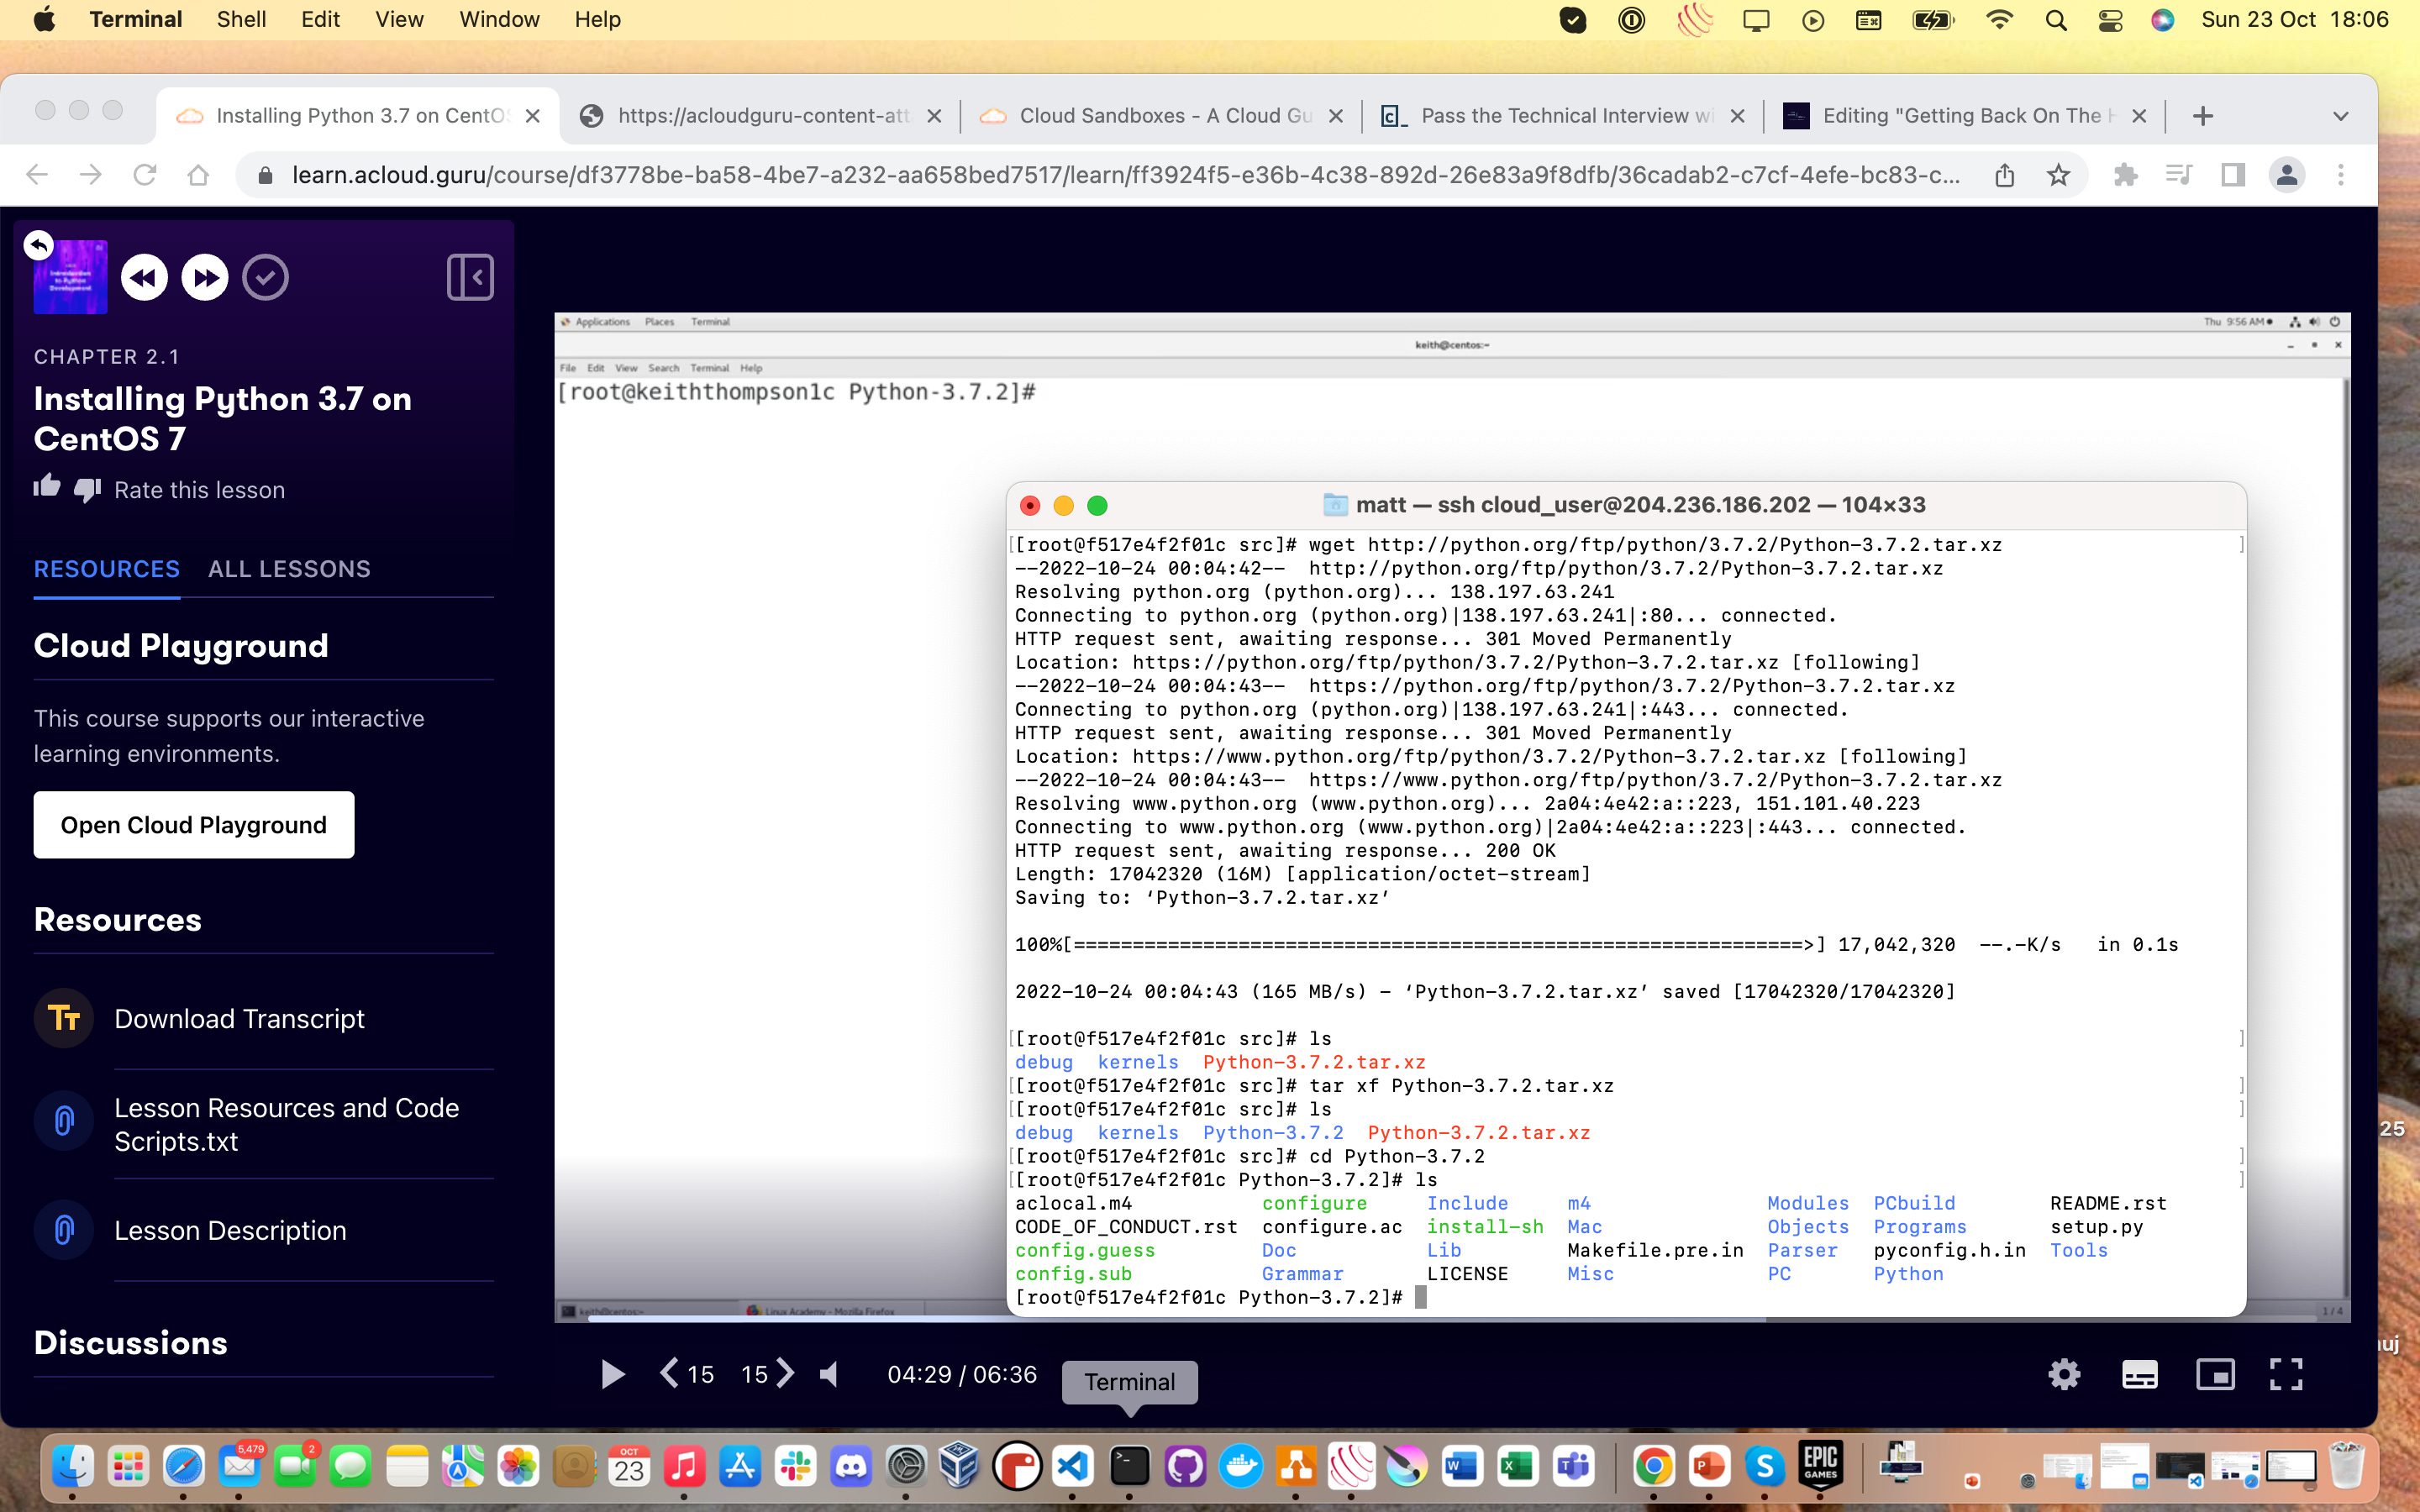Mark lesson complete checkmark
The height and width of the screenshot is (1512, 2420).
(x=265, y=277)
